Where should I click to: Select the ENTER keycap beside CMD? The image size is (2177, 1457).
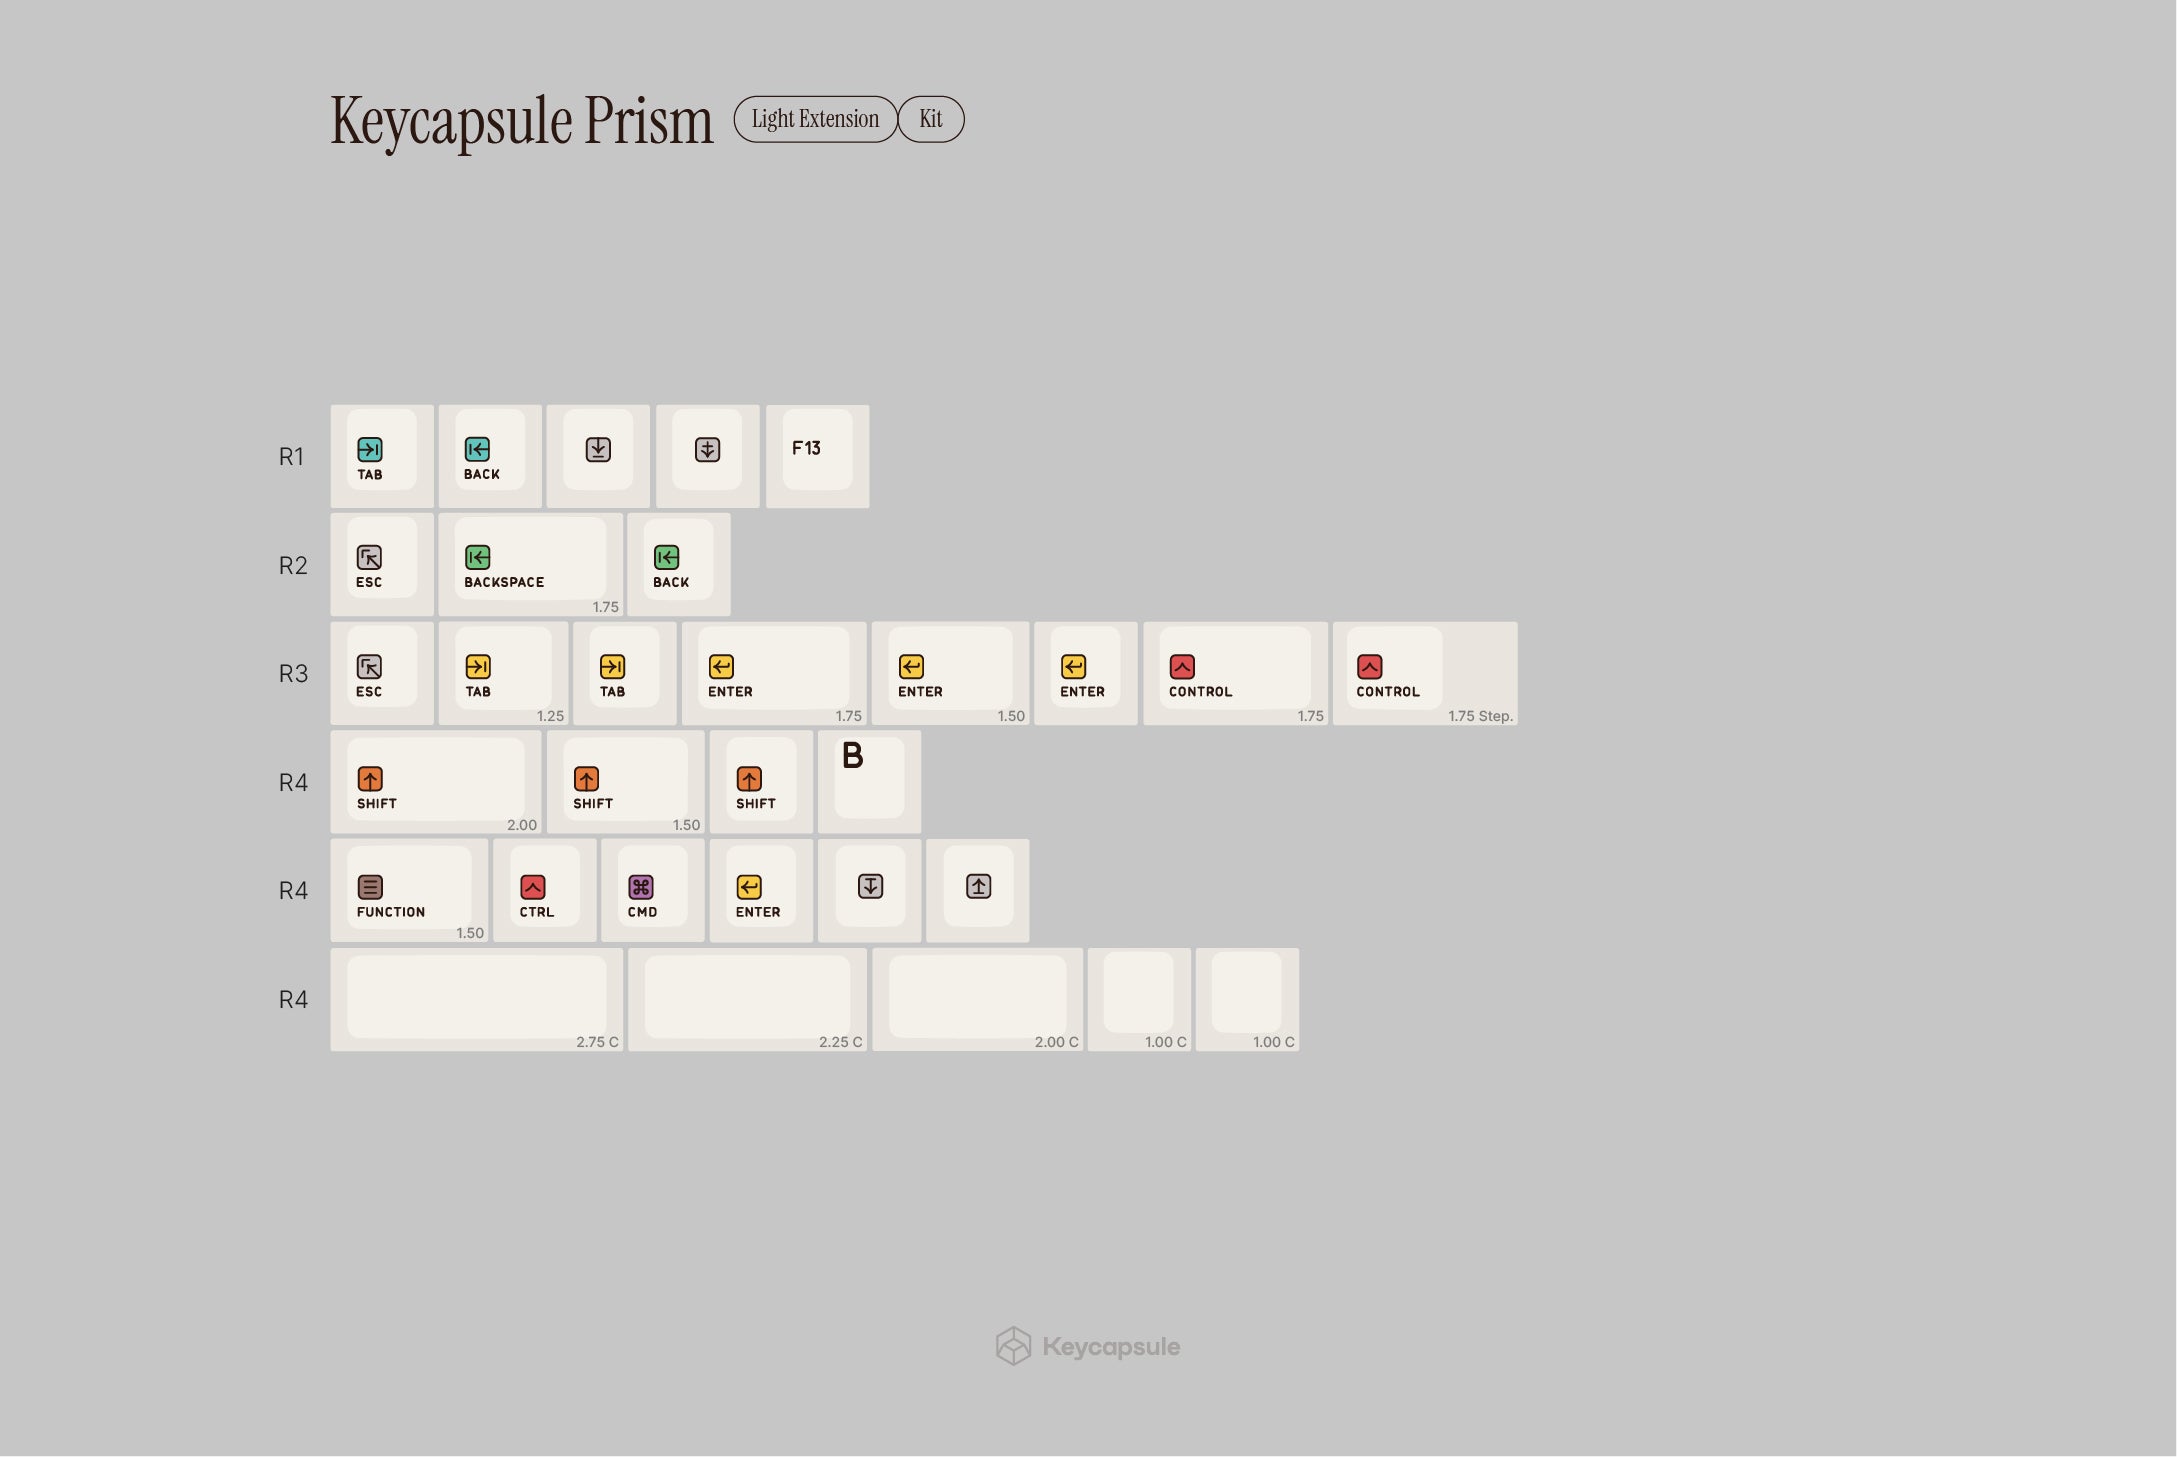click(x=761, y=890)
